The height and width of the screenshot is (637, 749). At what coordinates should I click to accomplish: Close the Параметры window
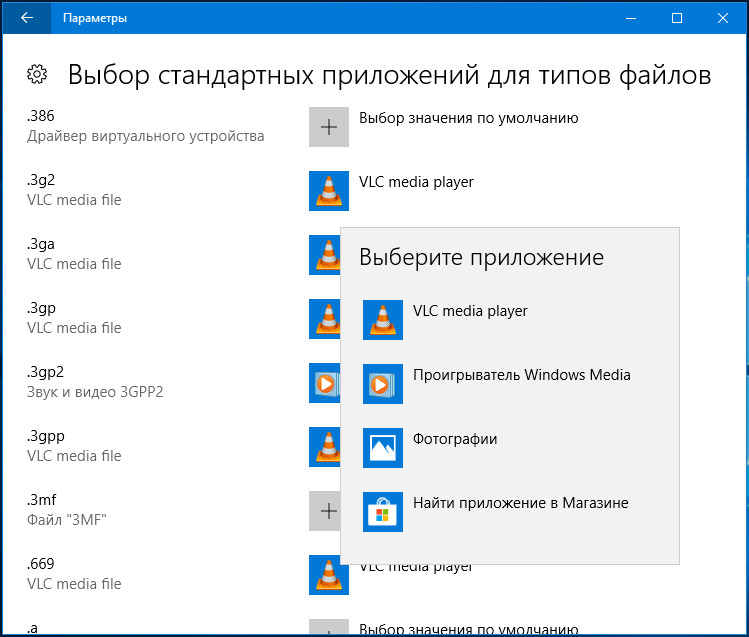click(x=723, y=18)
